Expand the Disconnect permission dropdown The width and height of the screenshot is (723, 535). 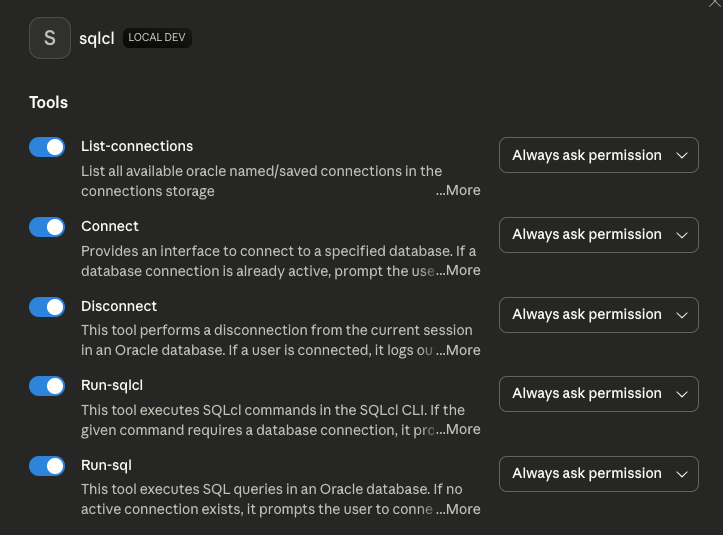598,314
